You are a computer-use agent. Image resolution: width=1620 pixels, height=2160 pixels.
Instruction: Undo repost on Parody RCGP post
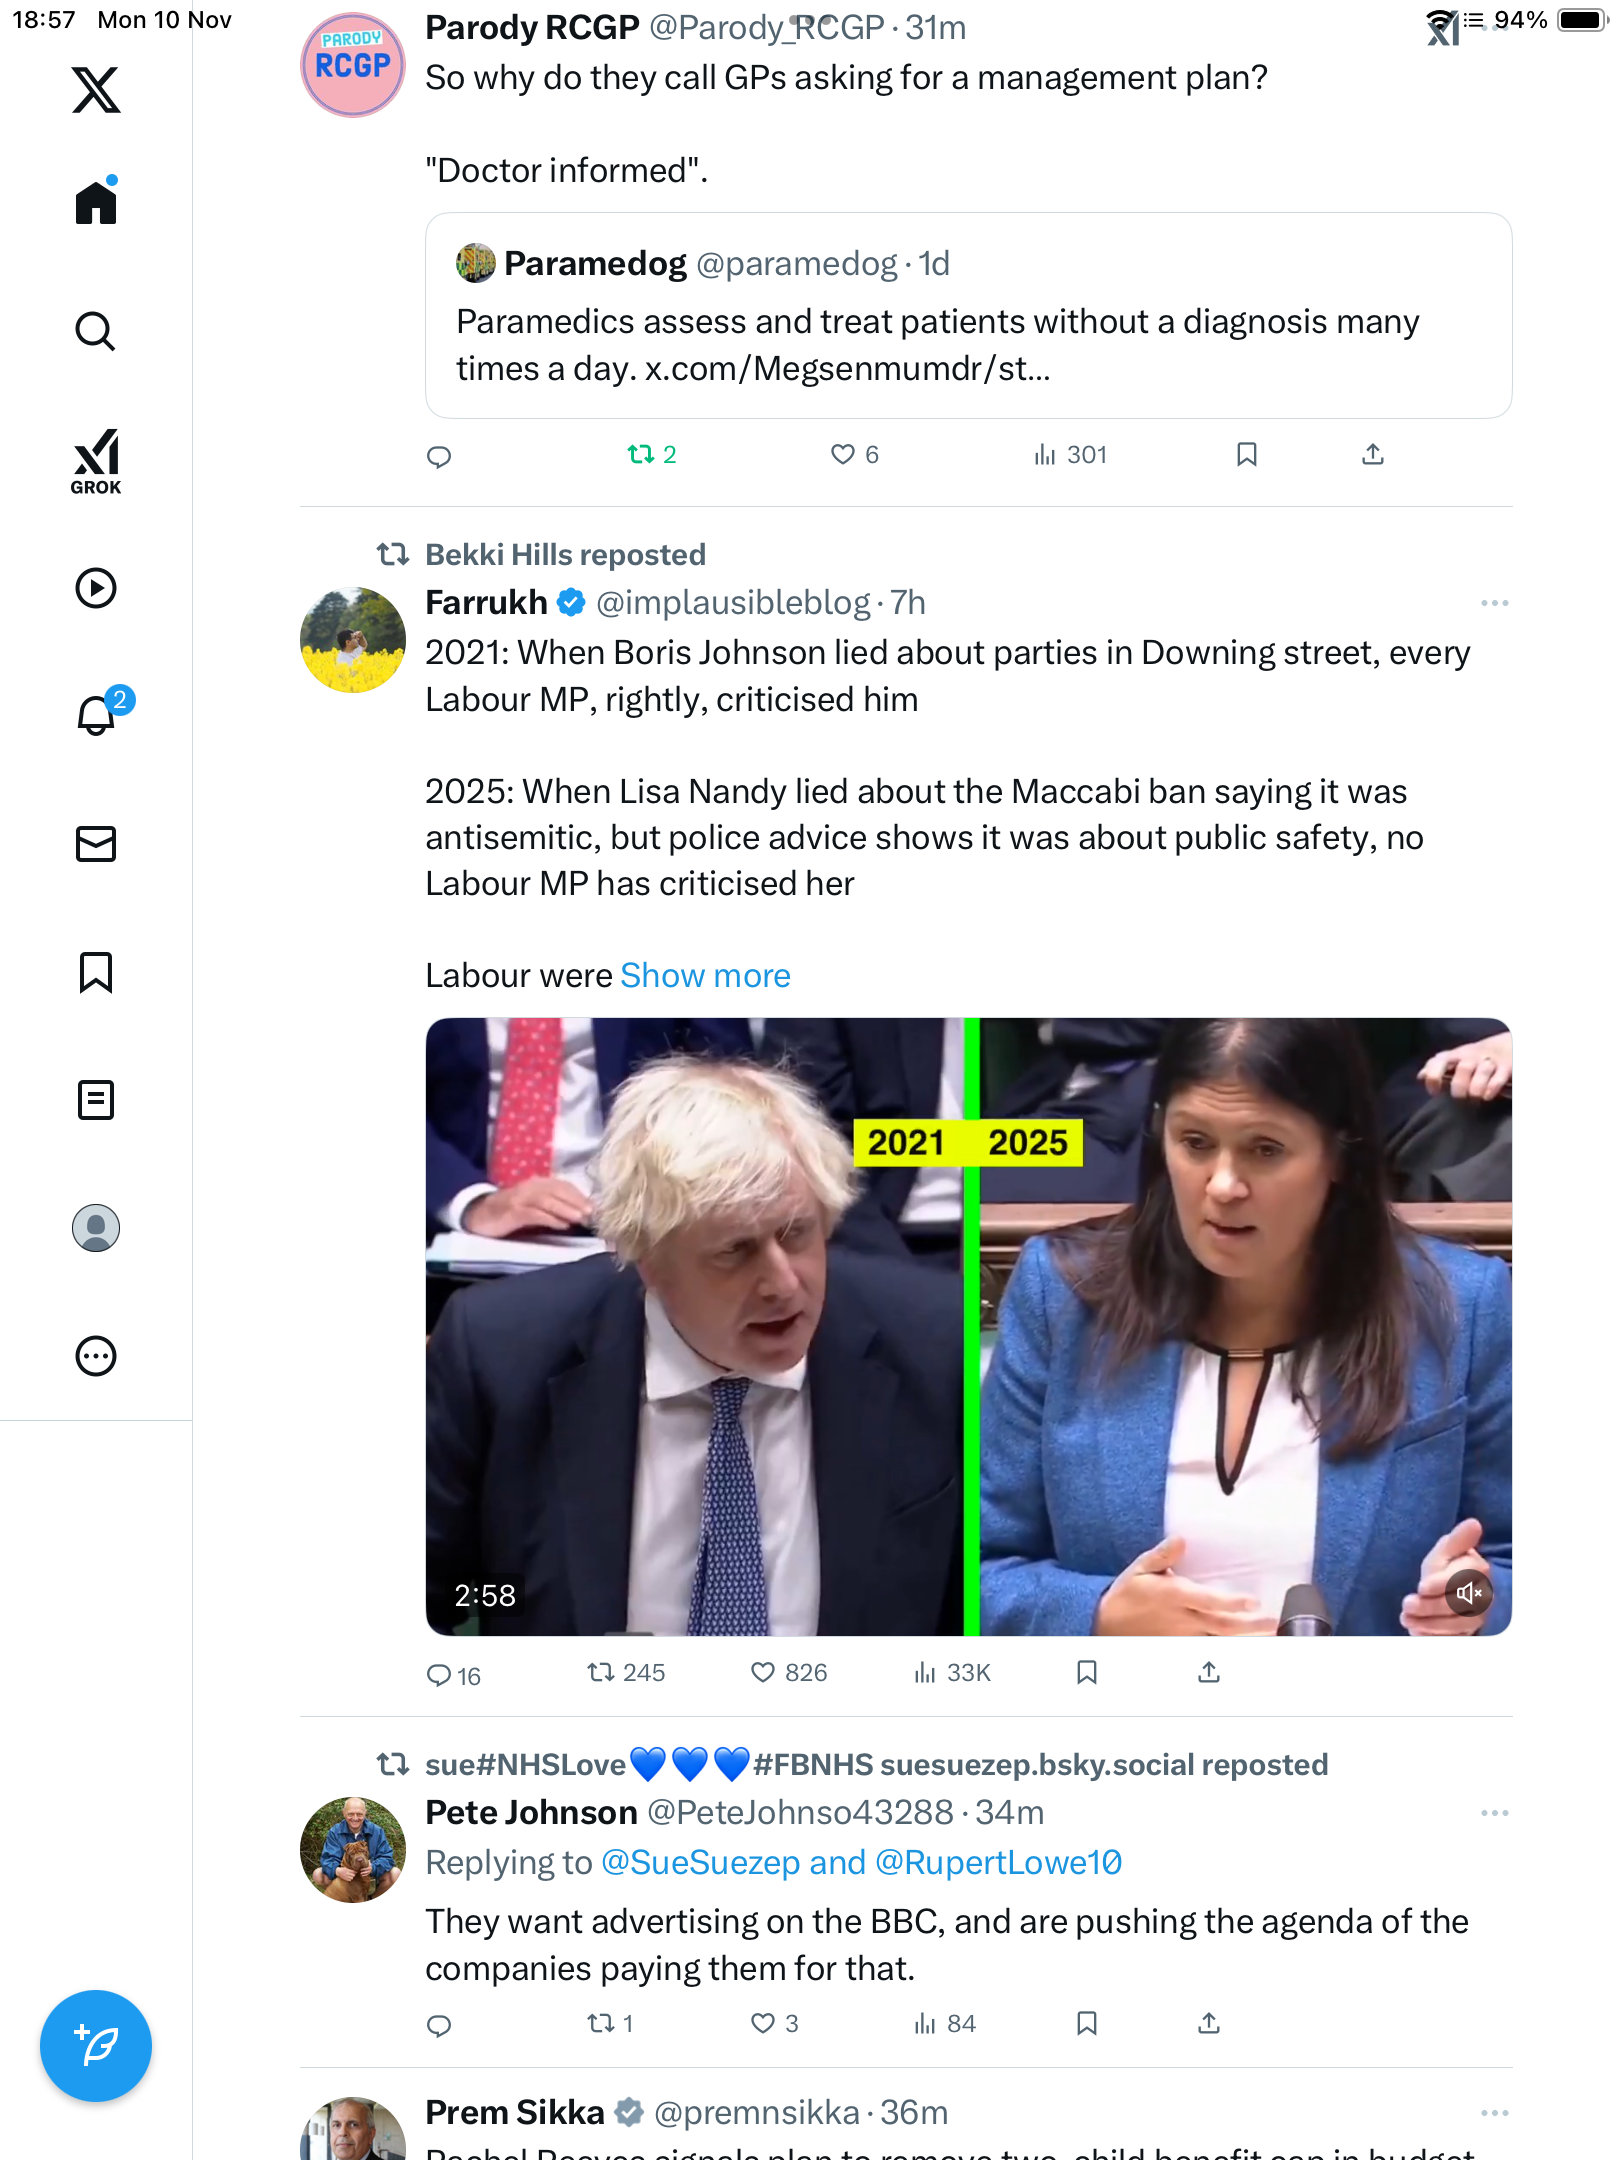tap(652, 455)
